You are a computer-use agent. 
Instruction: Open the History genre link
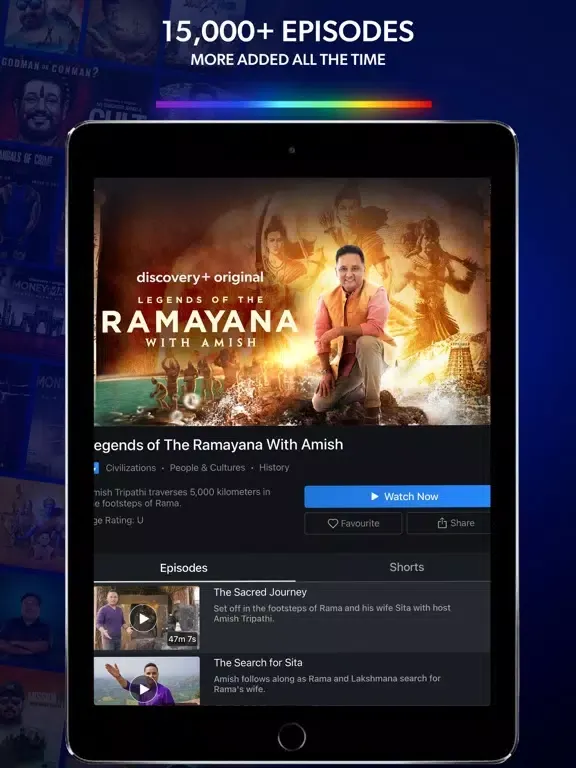[274, 468]
